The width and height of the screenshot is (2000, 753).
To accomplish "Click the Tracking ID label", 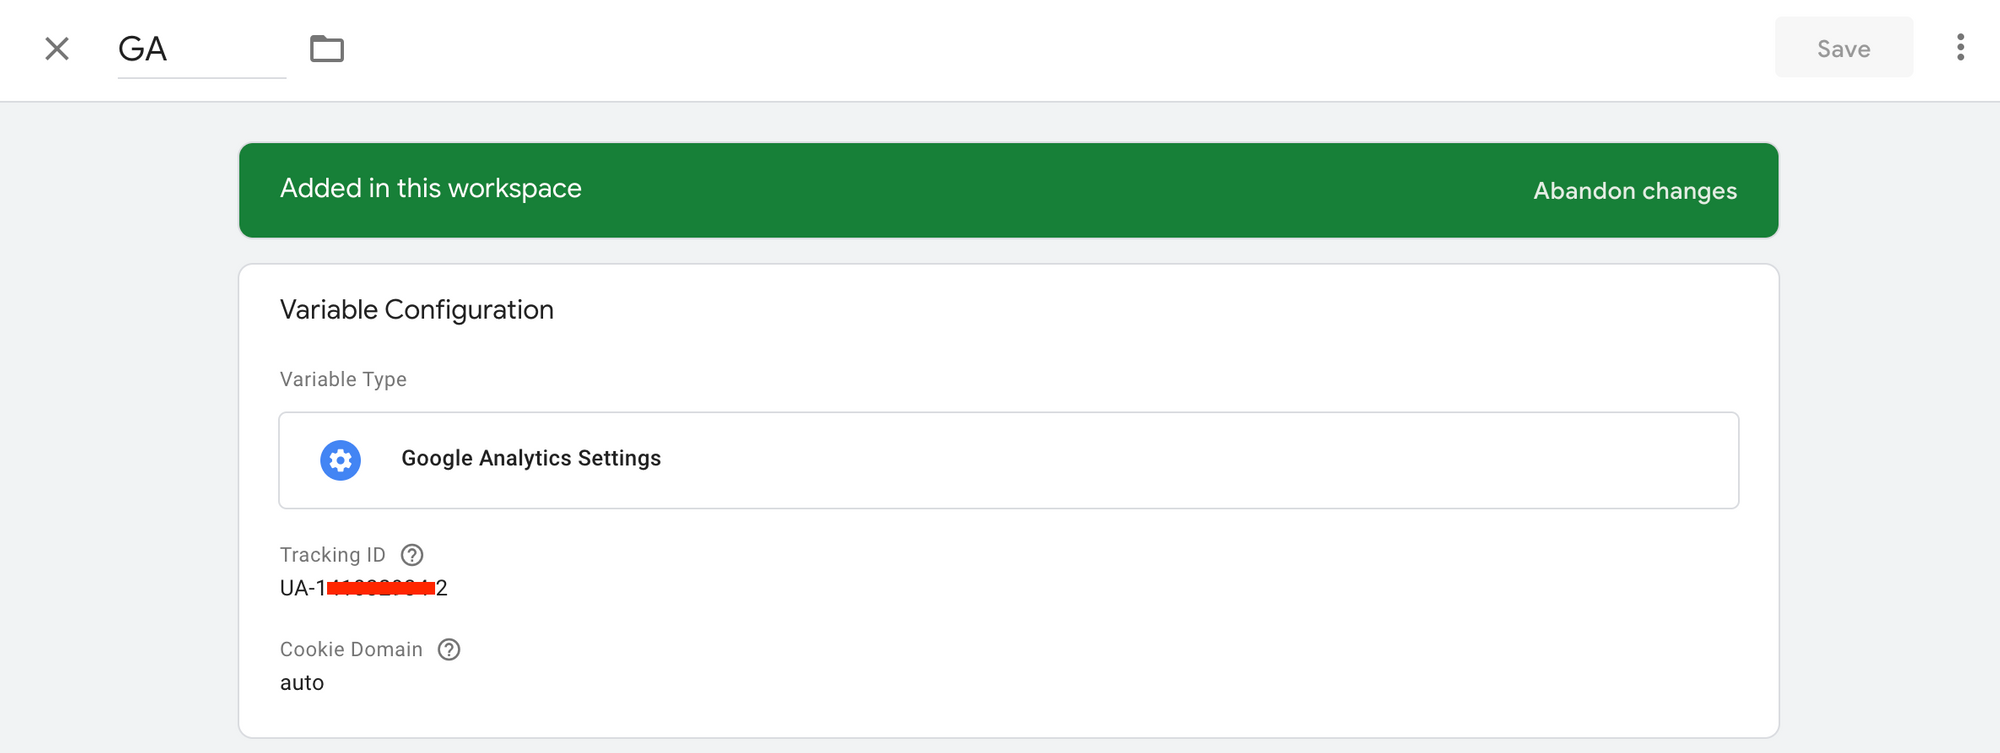I will pyautogui.click(x=333, y=555).
